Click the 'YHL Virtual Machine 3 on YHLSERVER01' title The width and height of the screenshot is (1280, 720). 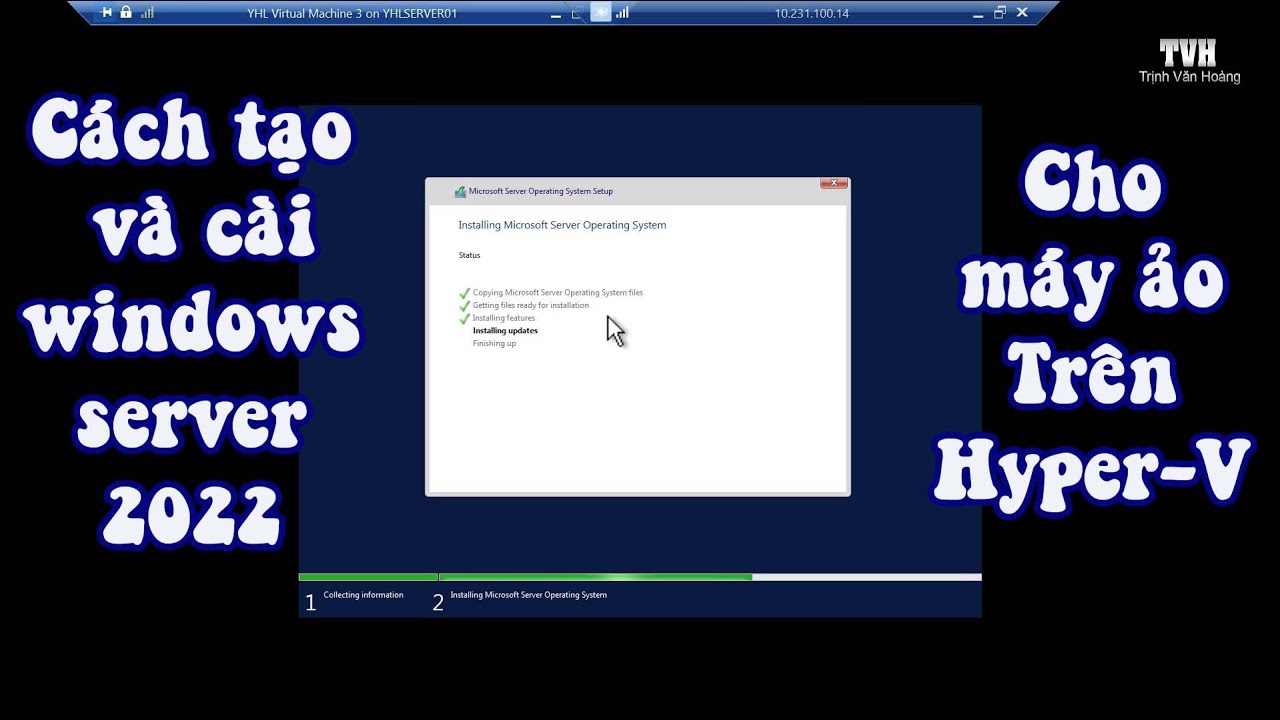352,13
